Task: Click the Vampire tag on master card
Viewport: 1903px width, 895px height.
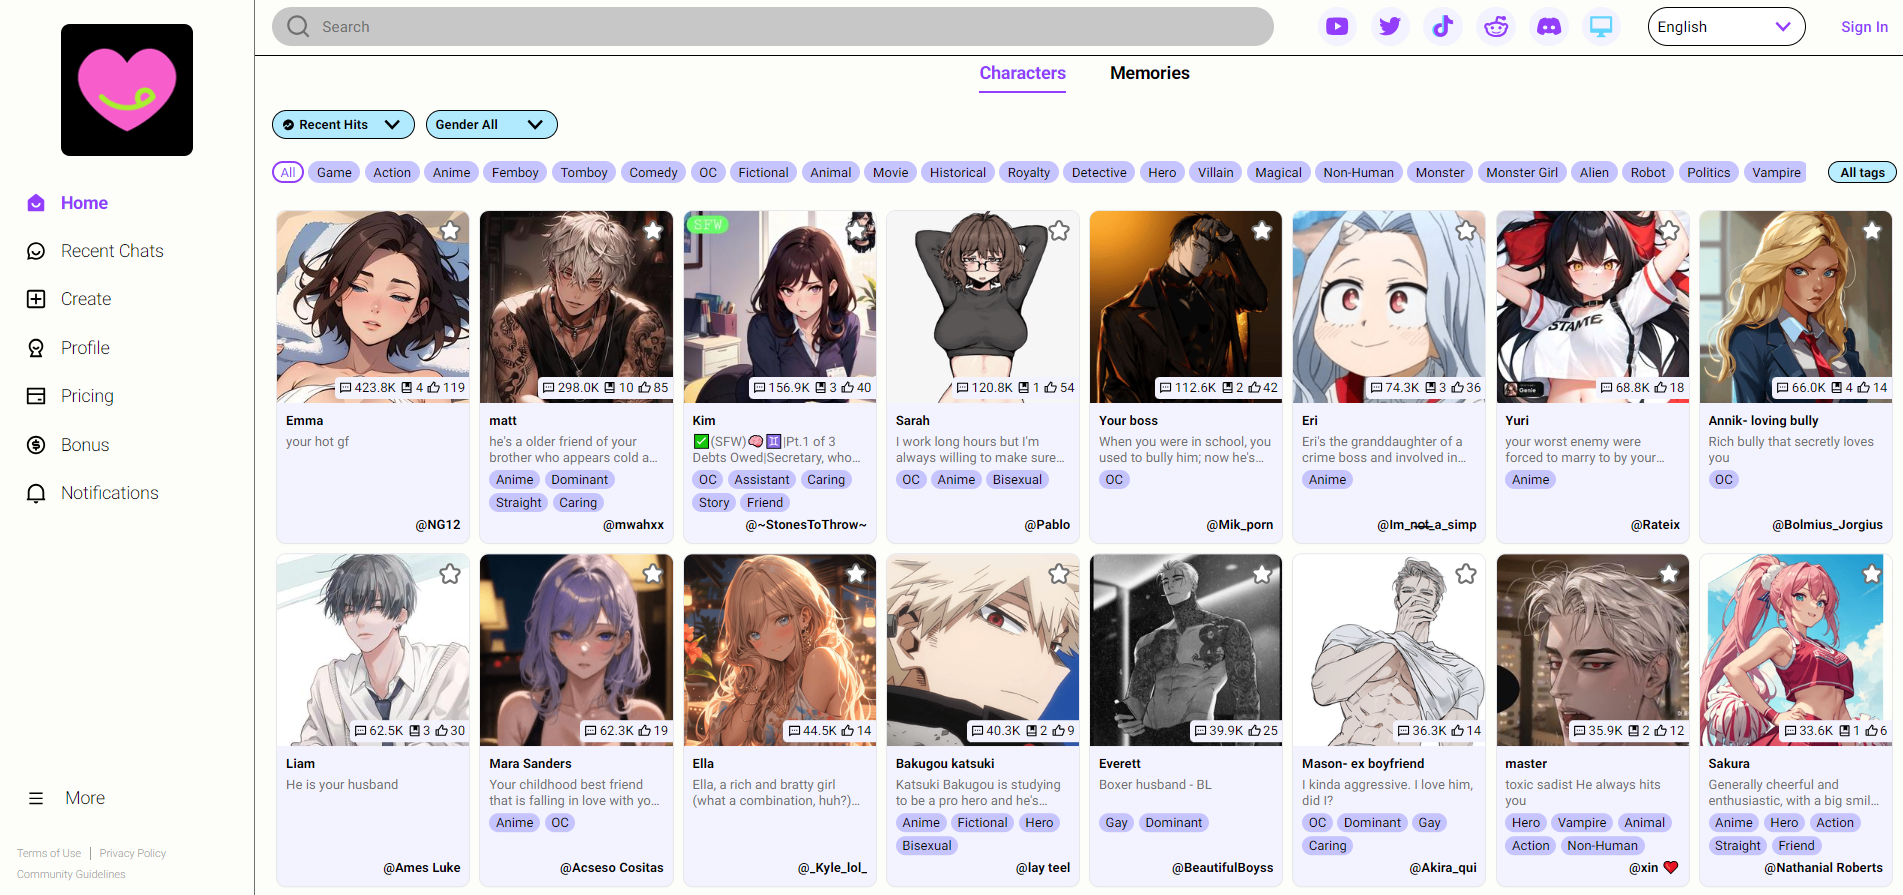Action: coord(1582,823)
